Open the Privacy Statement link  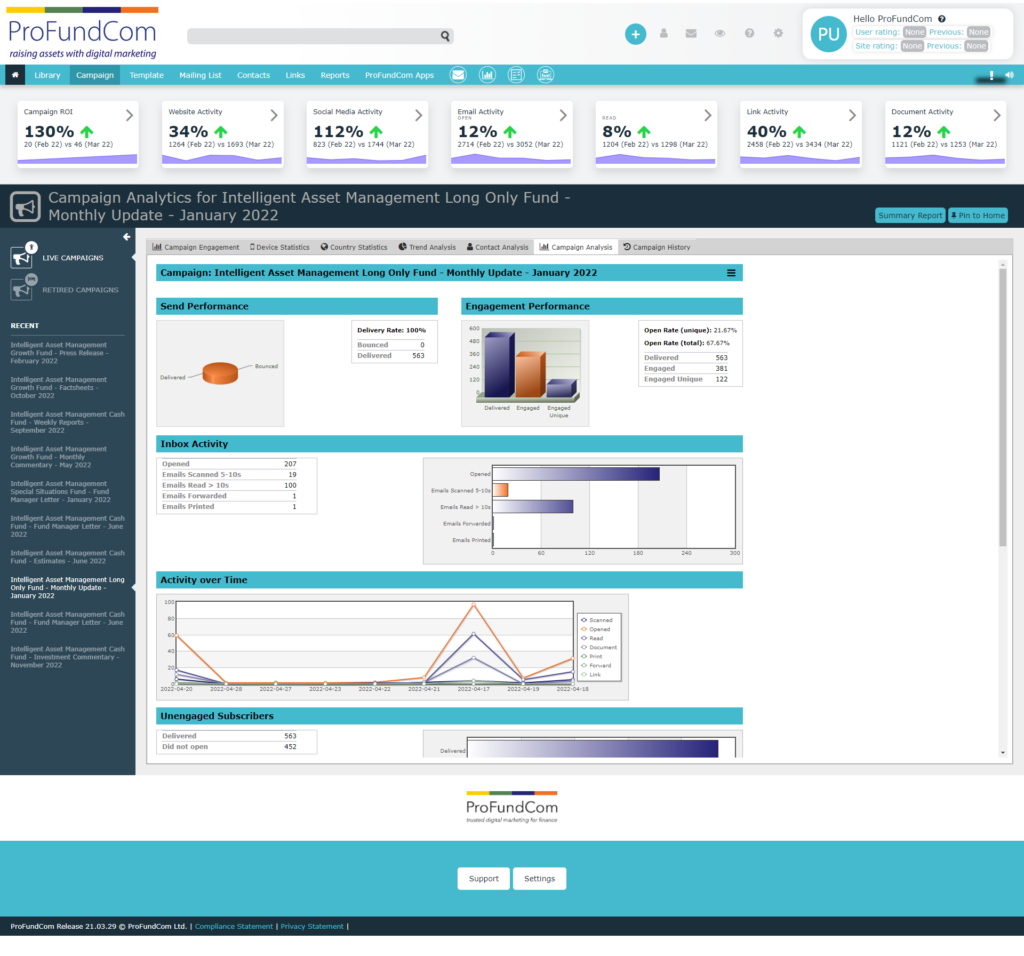(x=312, y=927)
